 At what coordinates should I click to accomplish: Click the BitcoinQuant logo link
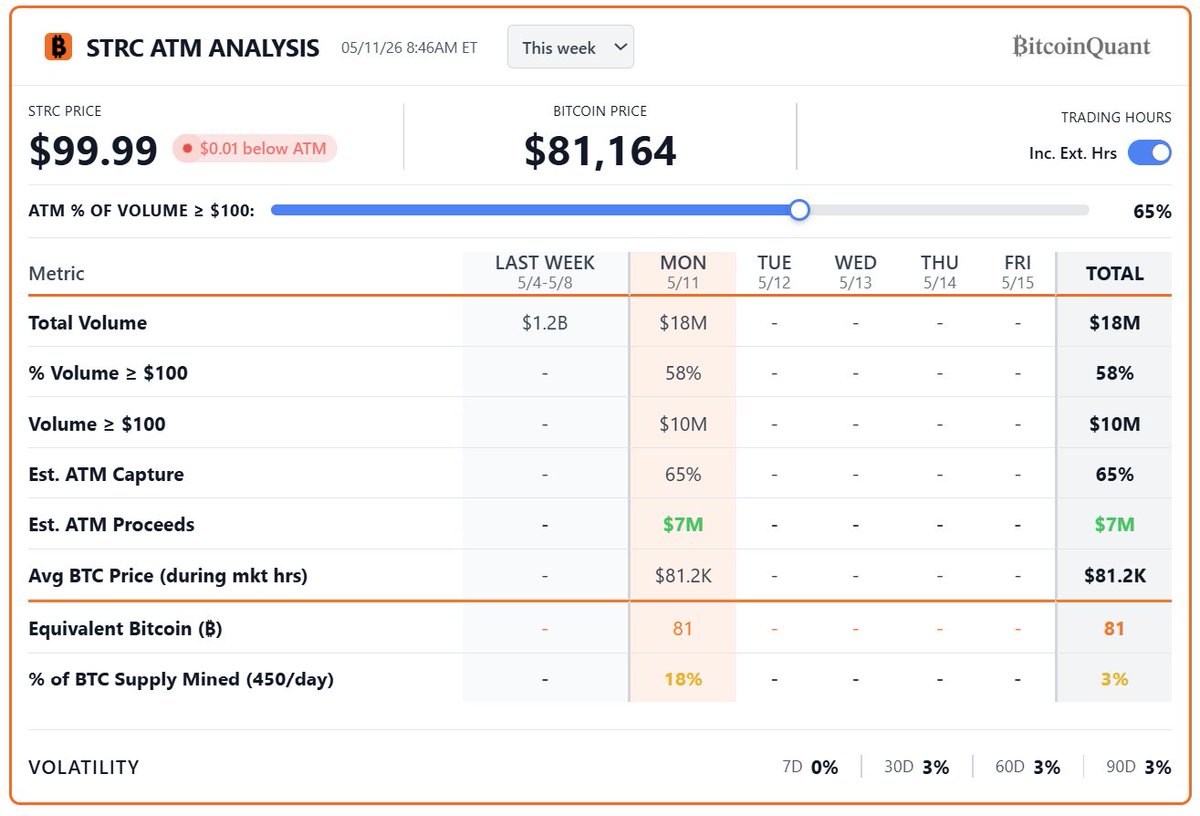pos(1081,46)
